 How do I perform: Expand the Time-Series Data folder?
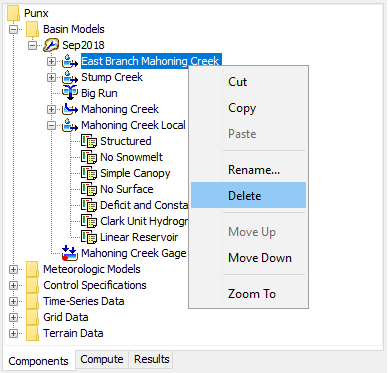coord(13,301)
